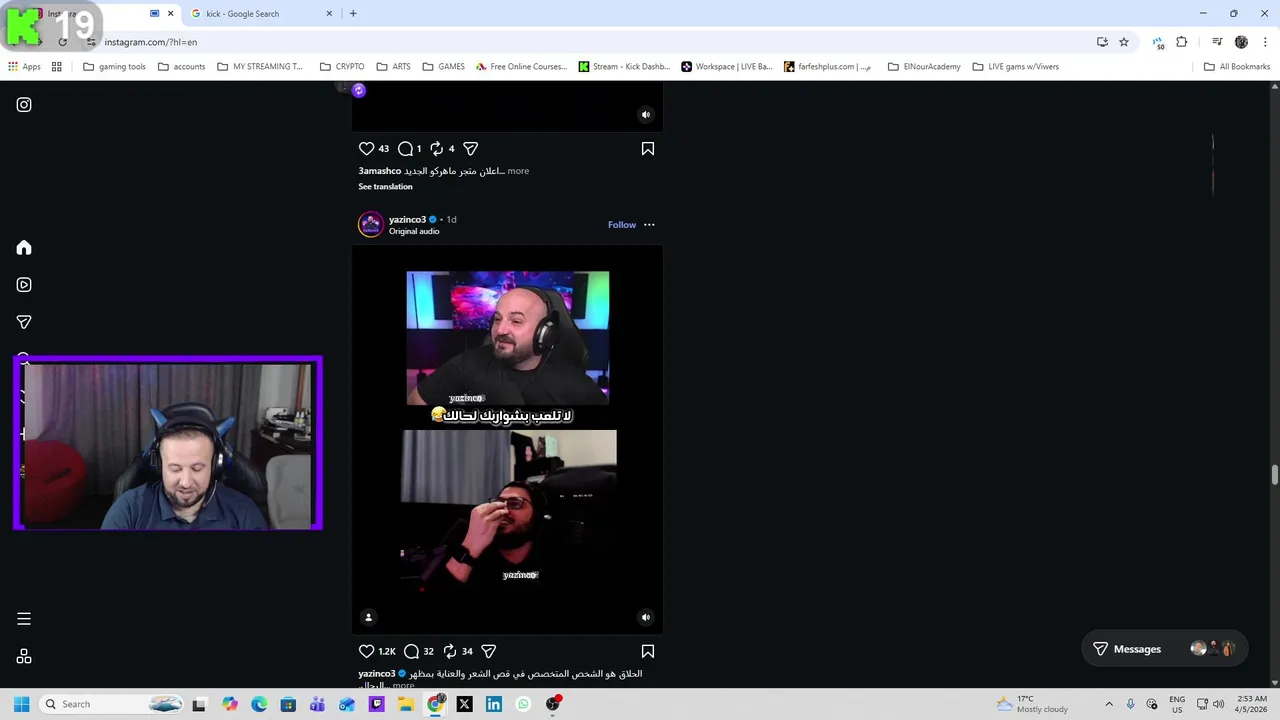Open comments on the 3amashco post

coord(405,148)
